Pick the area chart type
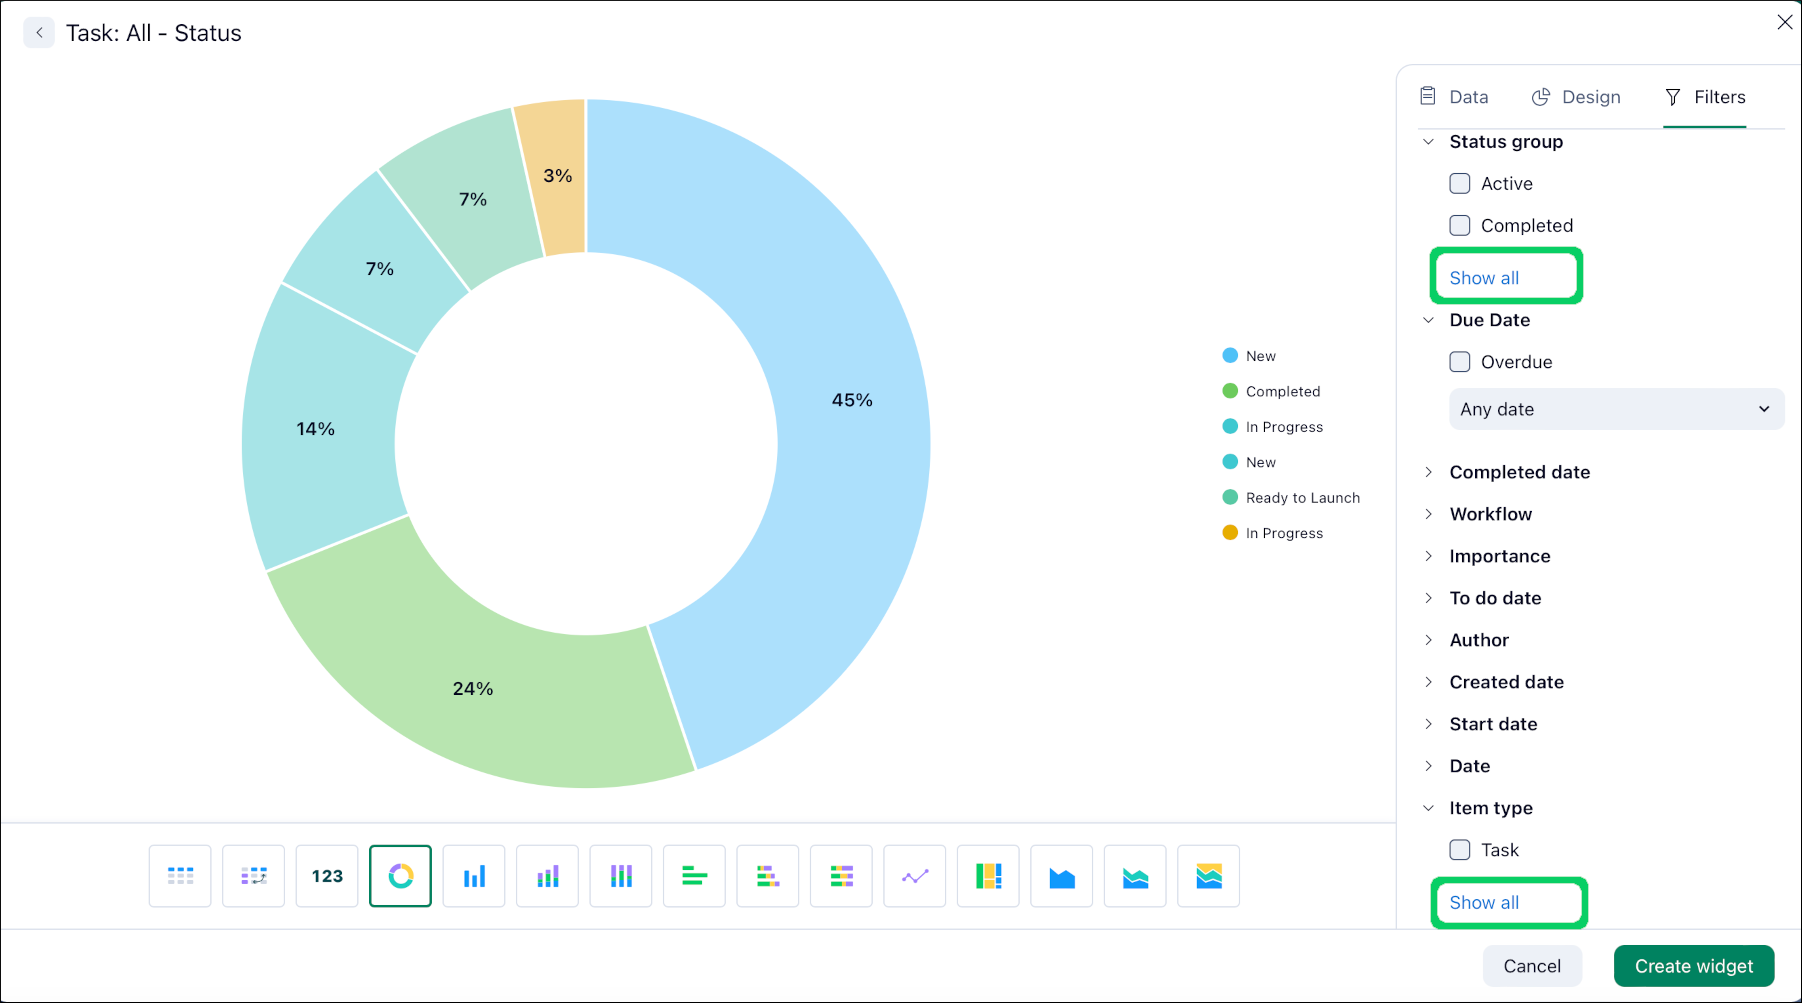 coord(1061,876)
